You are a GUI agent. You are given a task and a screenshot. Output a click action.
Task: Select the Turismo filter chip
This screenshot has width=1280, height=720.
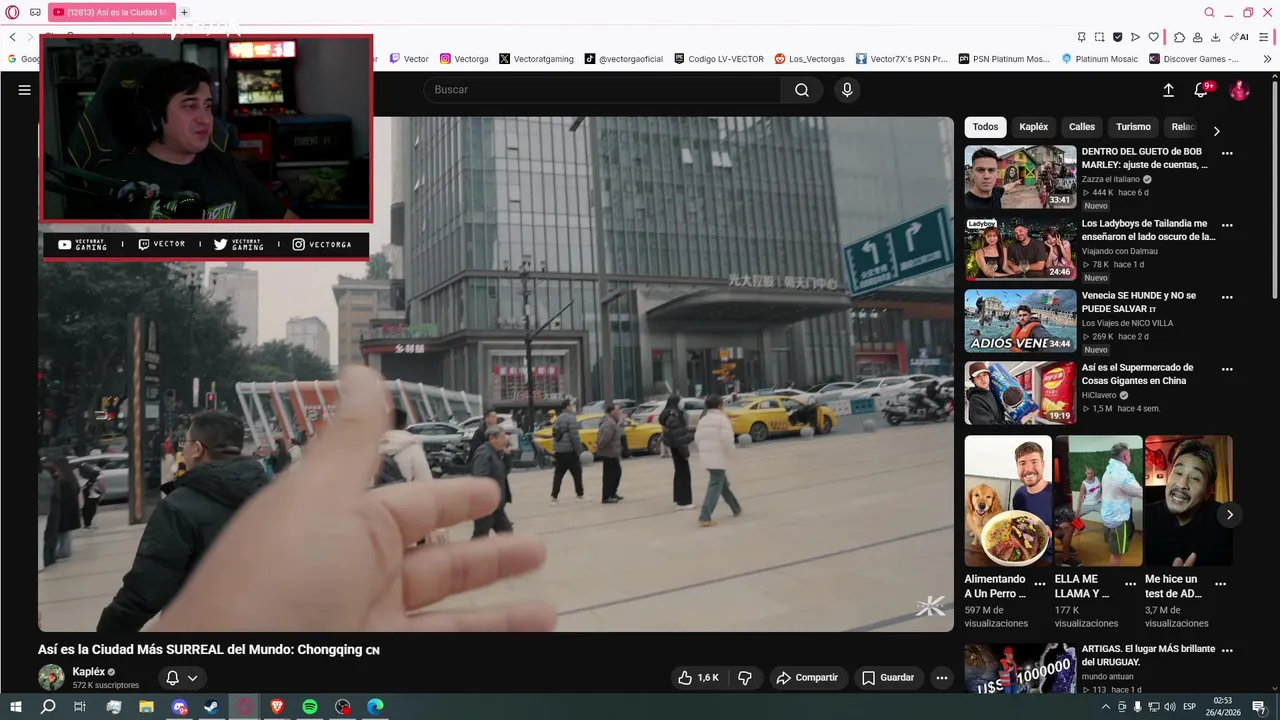tap(1133, 127)
